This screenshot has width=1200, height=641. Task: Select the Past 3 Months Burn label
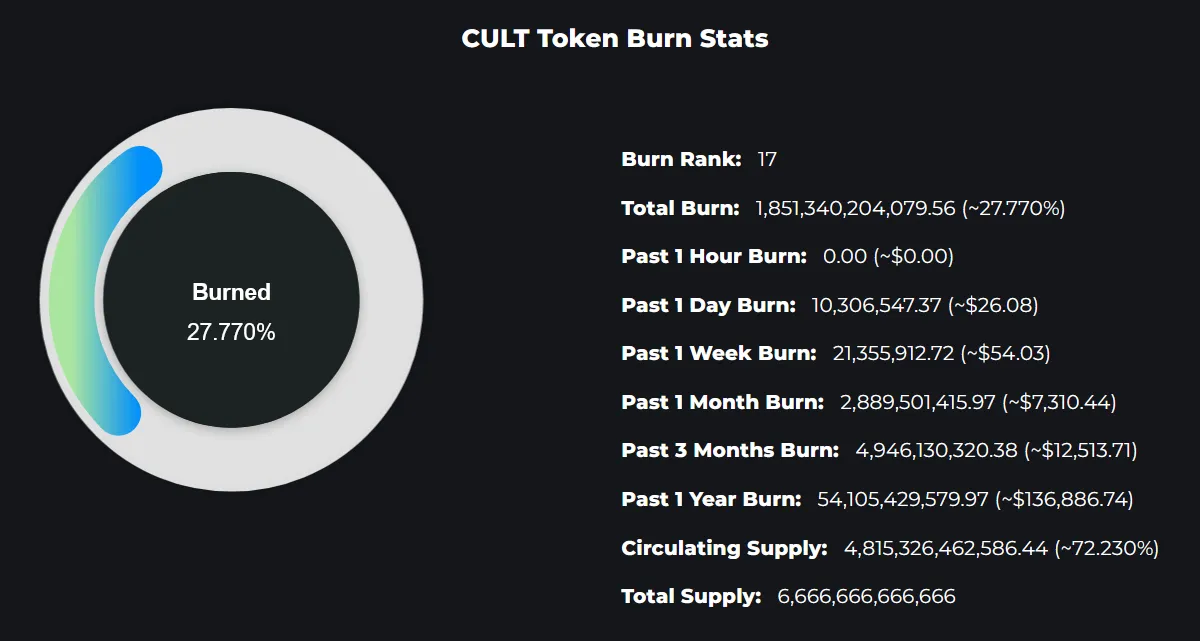click(730, 450)
